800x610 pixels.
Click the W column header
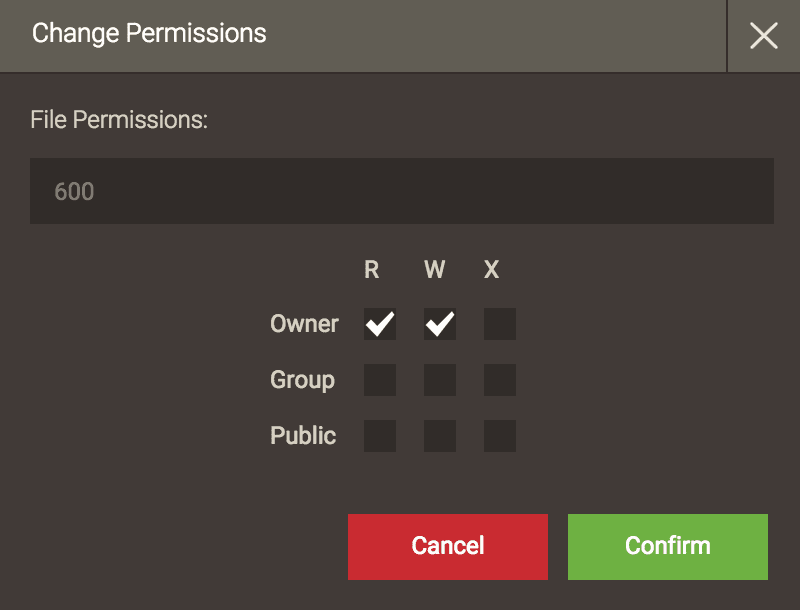(431, 268)
